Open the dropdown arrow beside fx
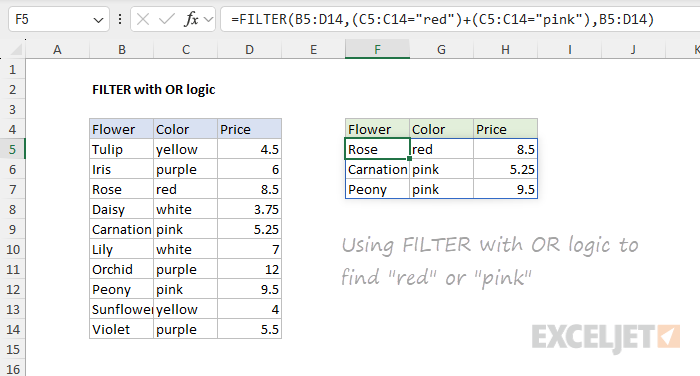 [208, 20]
